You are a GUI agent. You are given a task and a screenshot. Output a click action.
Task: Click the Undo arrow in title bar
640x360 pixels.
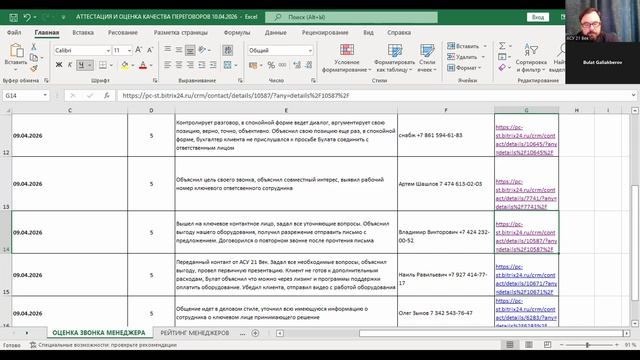[27, 17]
